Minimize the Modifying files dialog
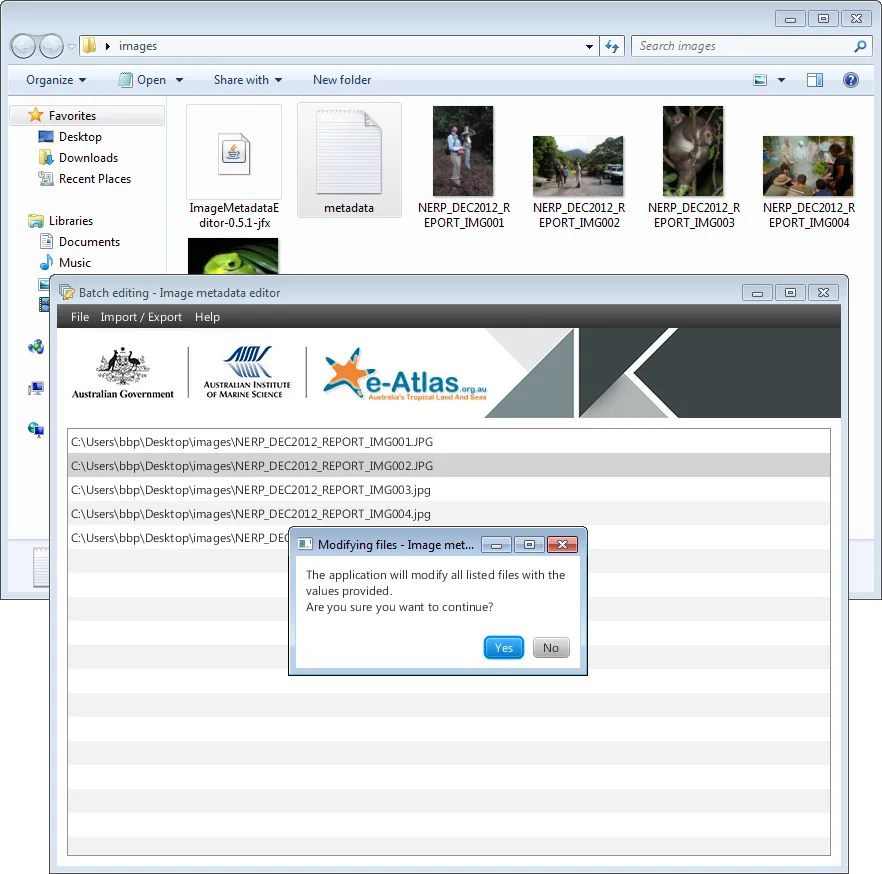The image size is (882, 874). coord(496,544)
